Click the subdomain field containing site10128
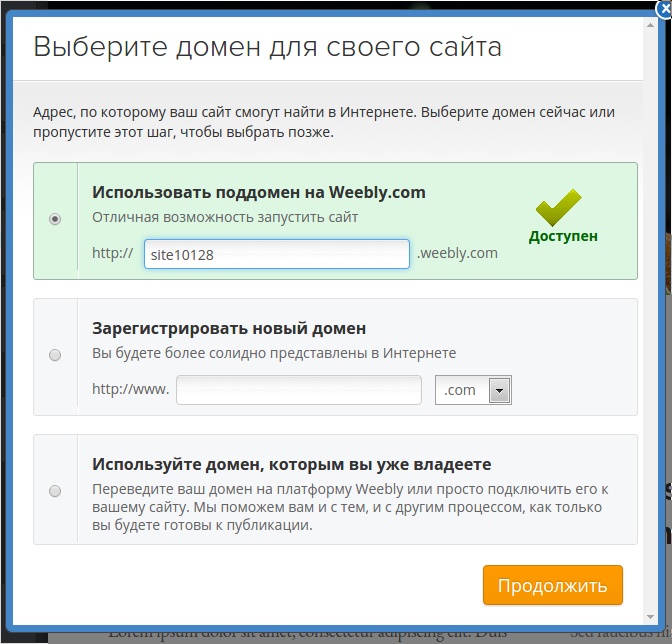 [x=277, y=255]
